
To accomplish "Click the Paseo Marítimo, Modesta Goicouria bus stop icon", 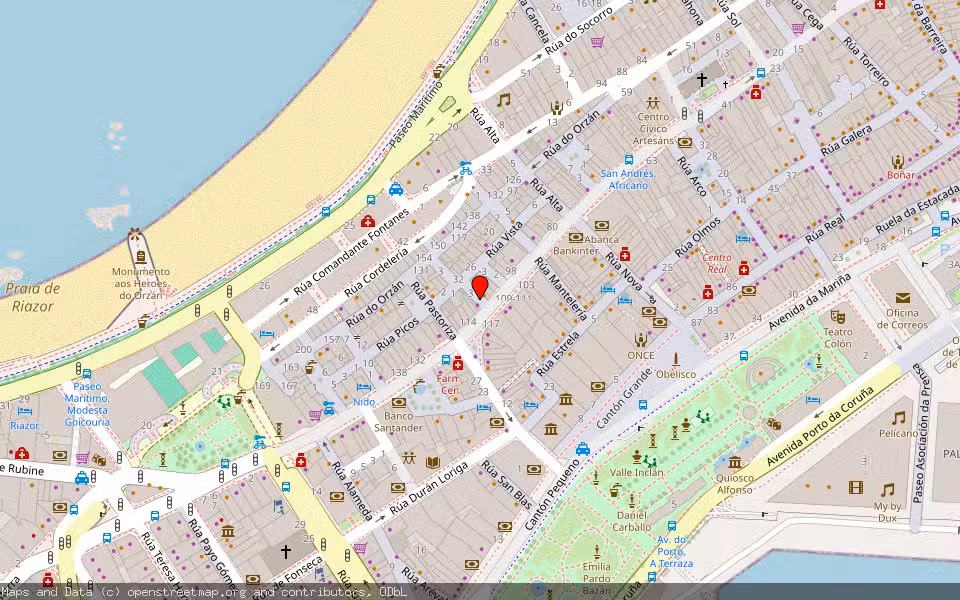I will pos(87,373).
